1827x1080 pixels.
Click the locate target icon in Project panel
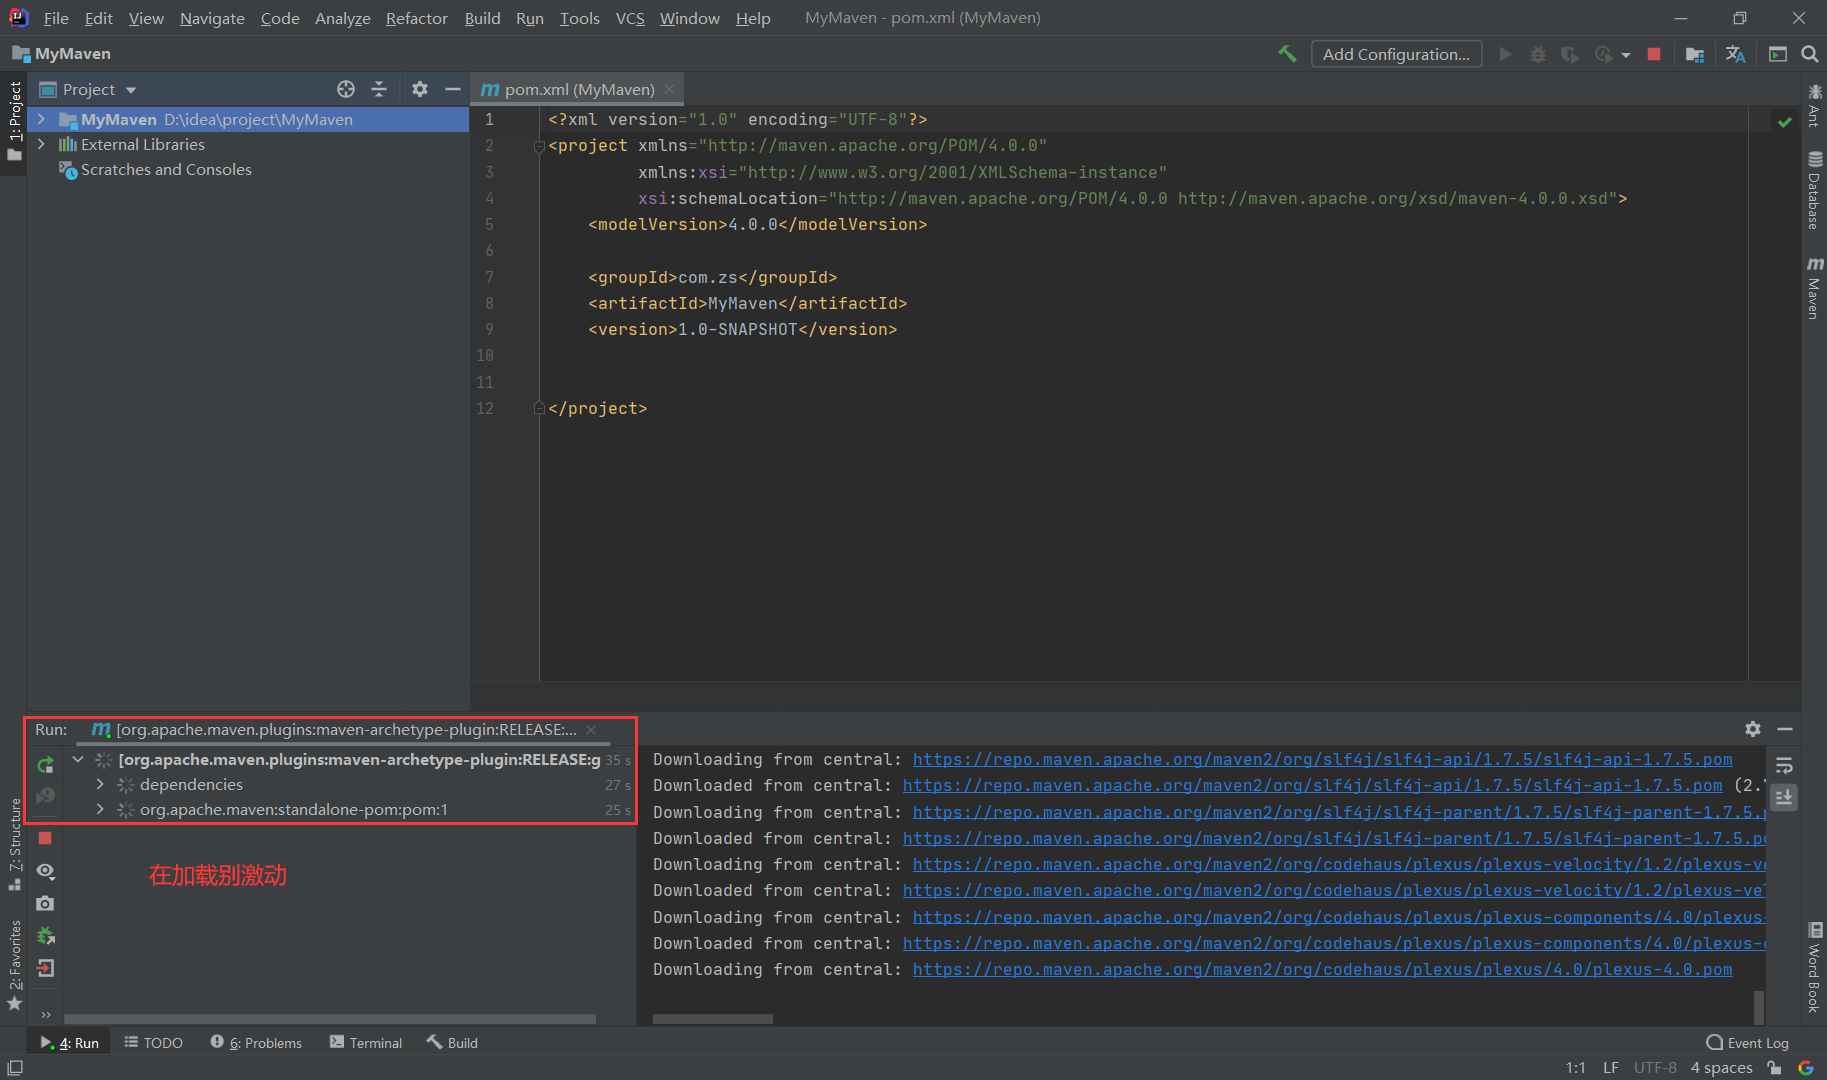coord(346,89)
